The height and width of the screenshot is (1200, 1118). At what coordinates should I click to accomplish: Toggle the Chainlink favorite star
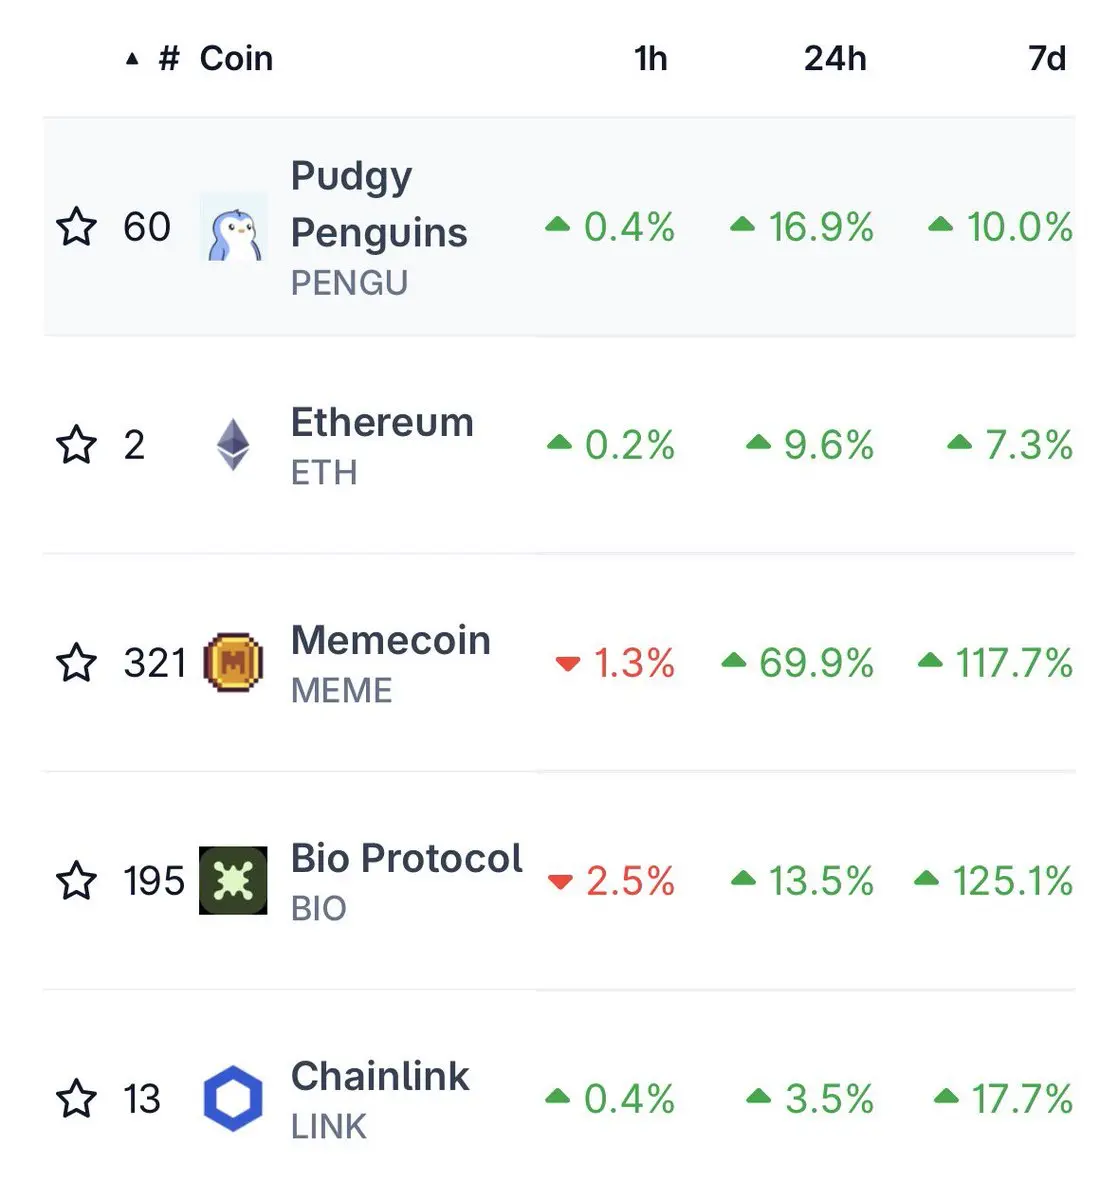coord(77,1099)
